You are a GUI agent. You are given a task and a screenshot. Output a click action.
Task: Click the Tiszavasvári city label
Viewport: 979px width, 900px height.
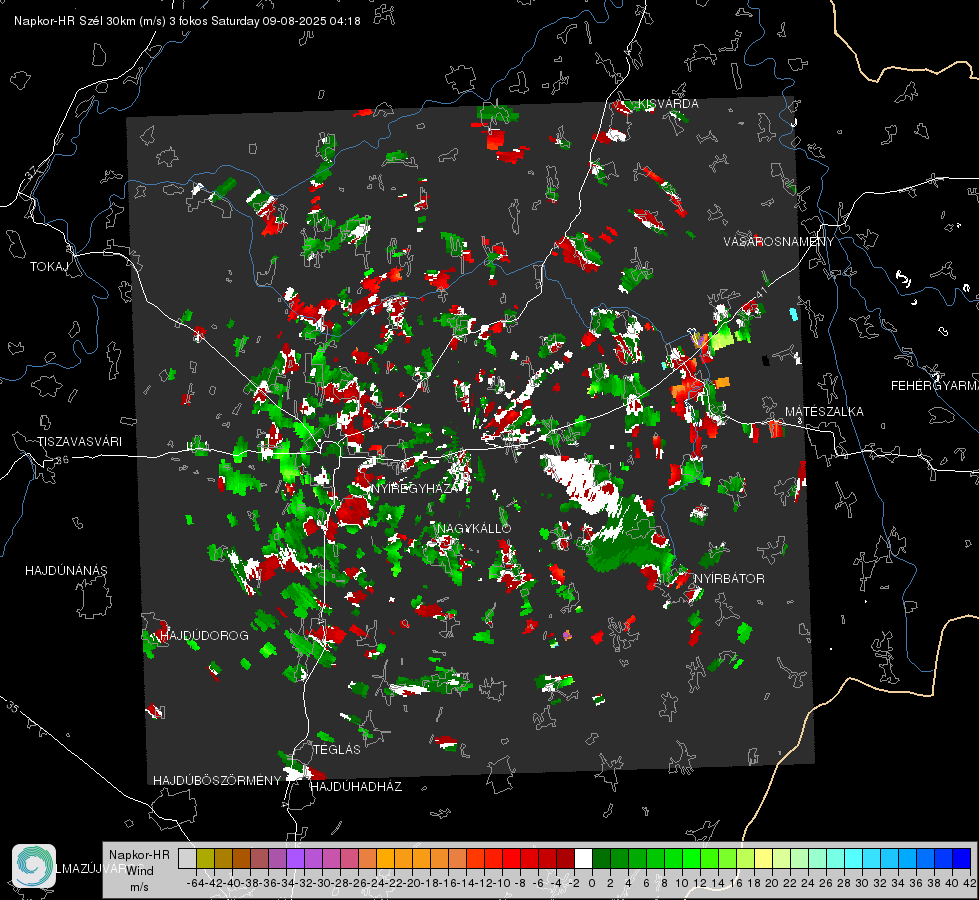[x=79, y=442]
